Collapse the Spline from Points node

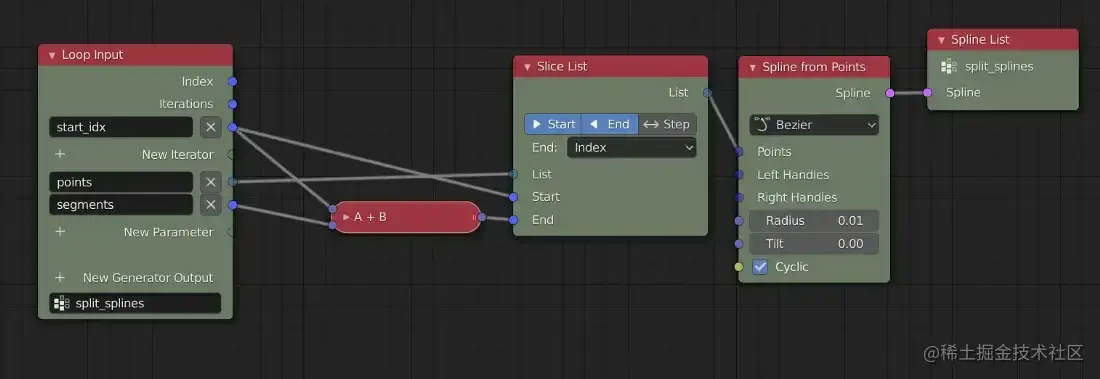coord(753,67)
